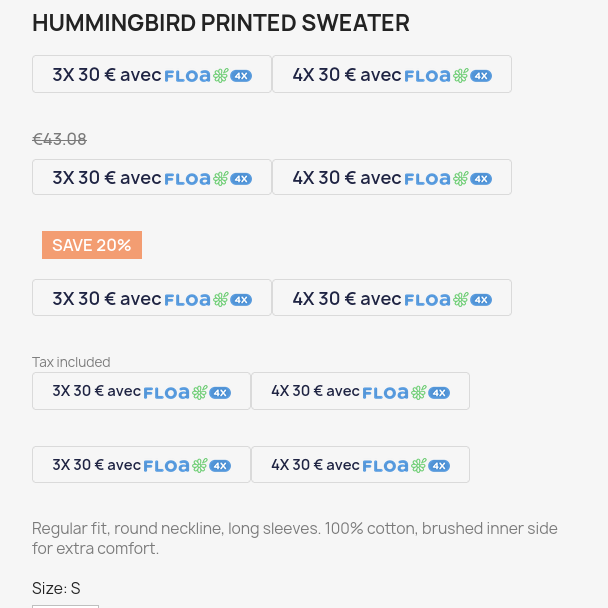The height and width of the screenshot is (608, 608).
Task: Click the green flower icon in the 4X button above the description
Action: point(419,466)
